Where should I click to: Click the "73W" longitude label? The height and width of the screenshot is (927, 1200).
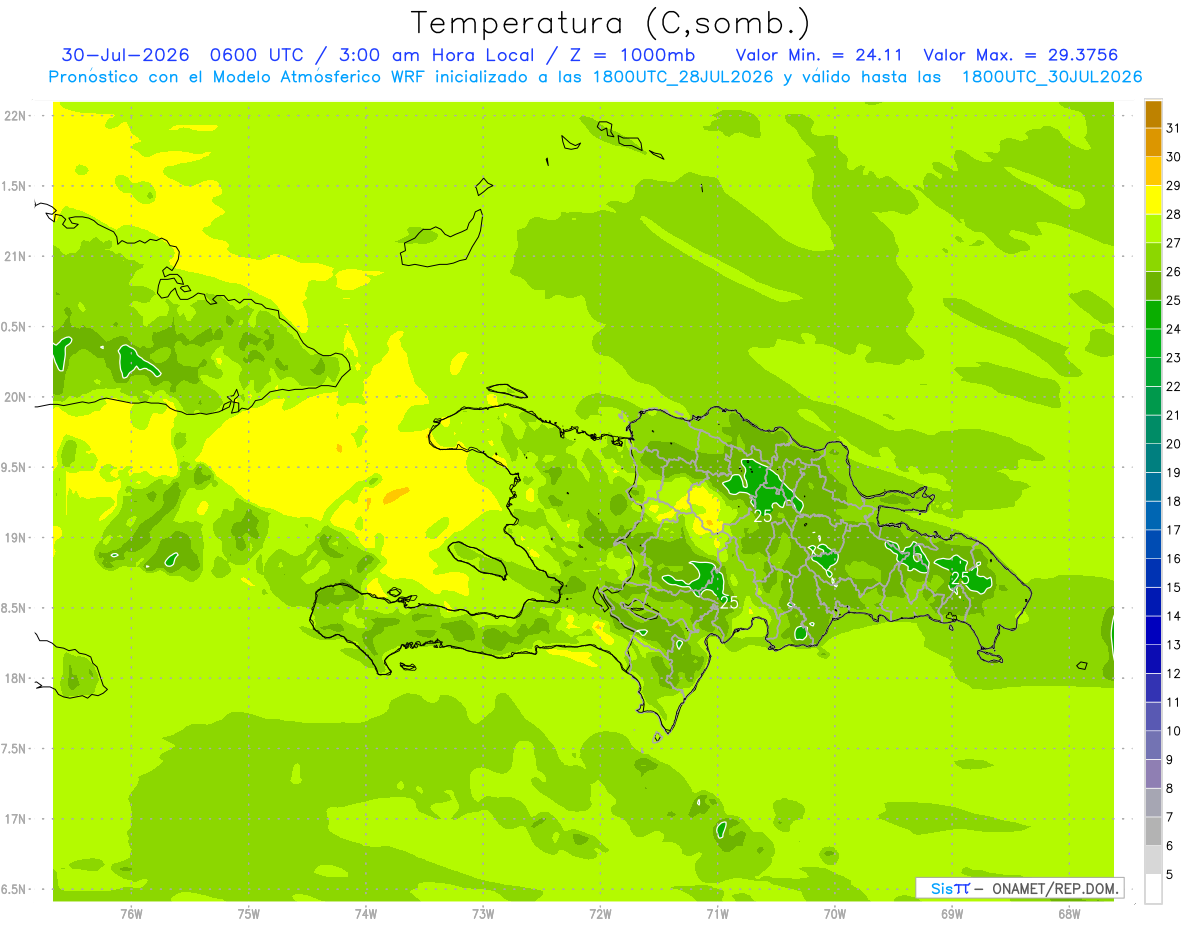pos(483,913)
